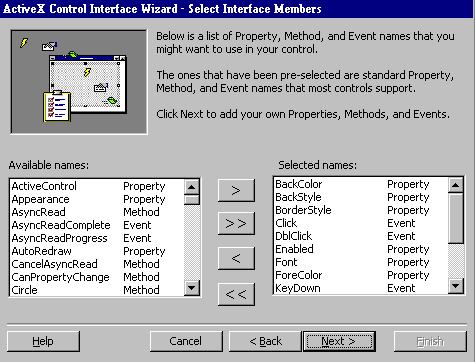Select AutoRedraw property in Available names
Image resolution: width=475 pixels, height=362 pixels.
(x=97, y=251)
